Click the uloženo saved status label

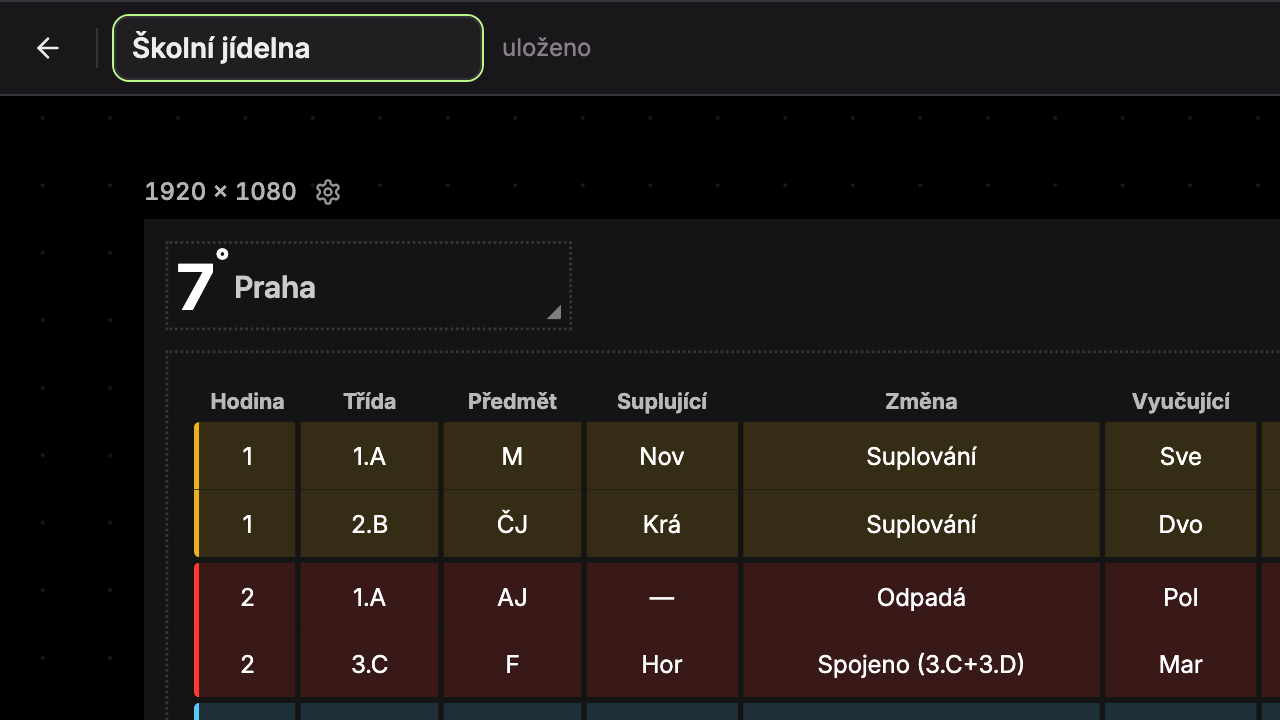(x=546, y=48)
